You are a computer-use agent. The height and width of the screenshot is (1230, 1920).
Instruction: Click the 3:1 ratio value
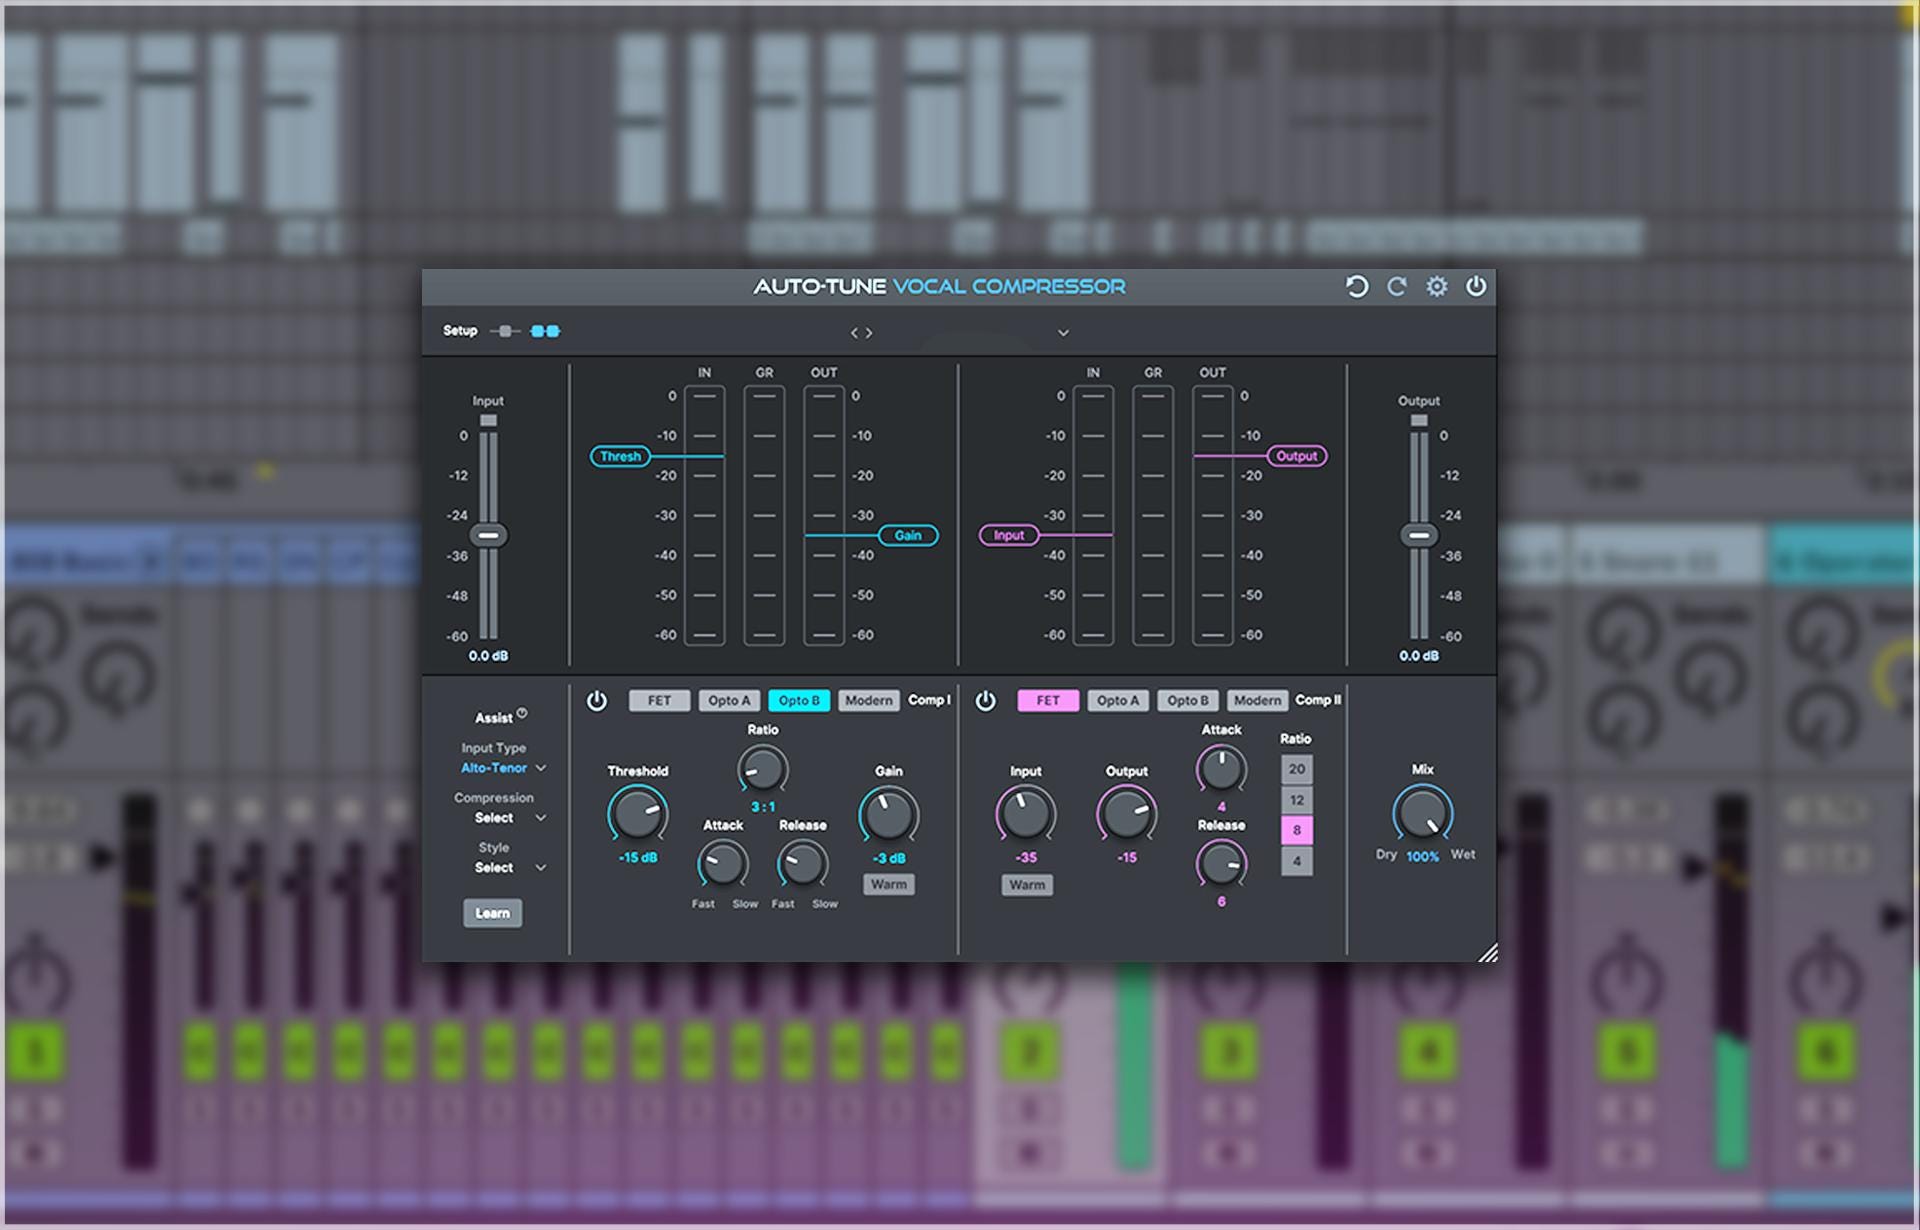click(x=763, y=807)
